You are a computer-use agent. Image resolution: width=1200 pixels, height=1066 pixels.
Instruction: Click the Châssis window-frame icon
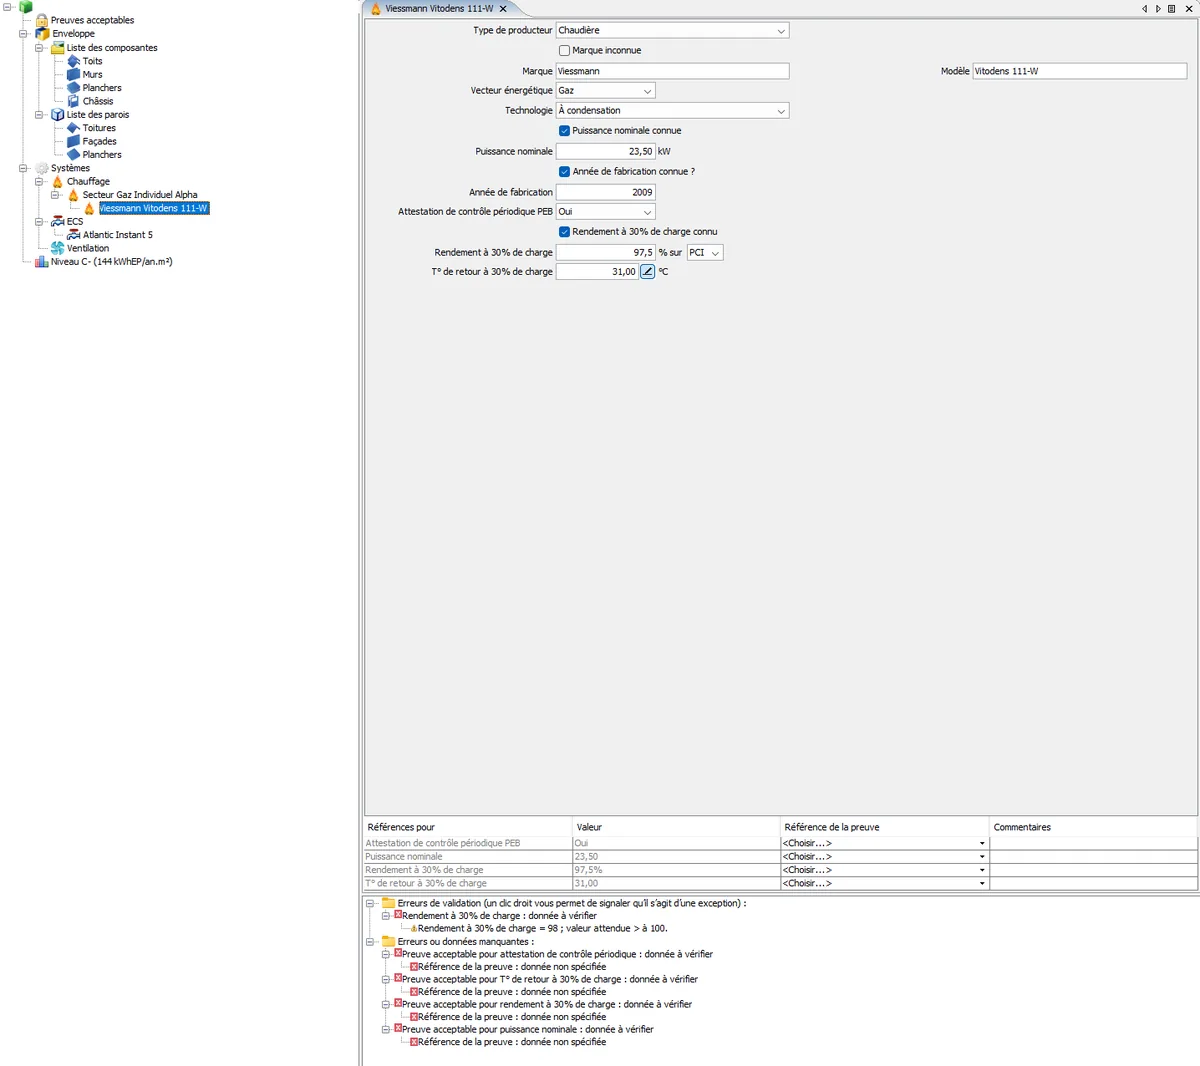click(73, 101)
